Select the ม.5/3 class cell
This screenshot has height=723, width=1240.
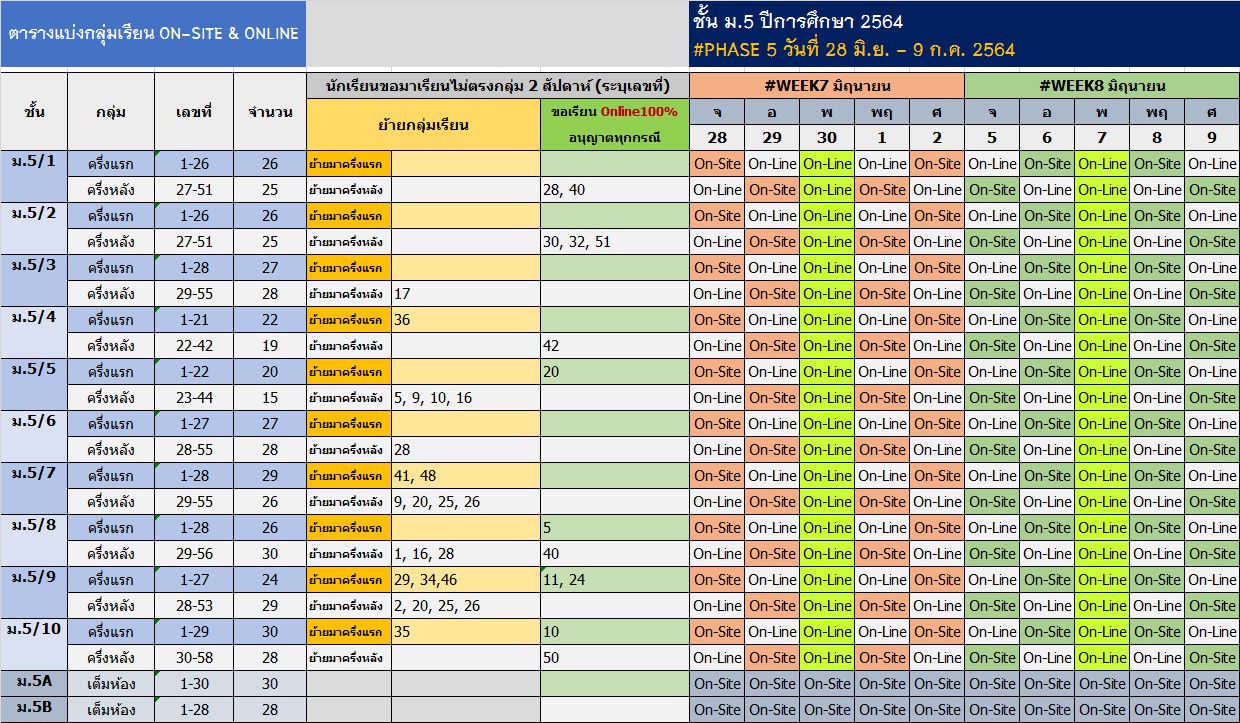(34, 281)
